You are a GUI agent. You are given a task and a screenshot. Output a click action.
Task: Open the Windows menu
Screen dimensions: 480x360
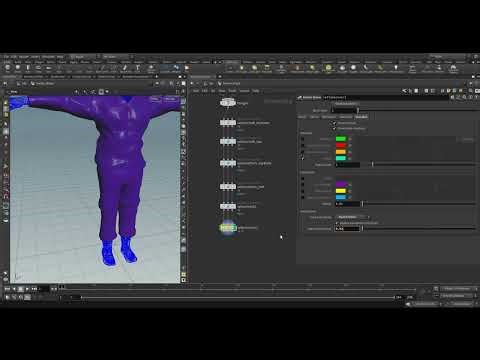coord(48,57)
